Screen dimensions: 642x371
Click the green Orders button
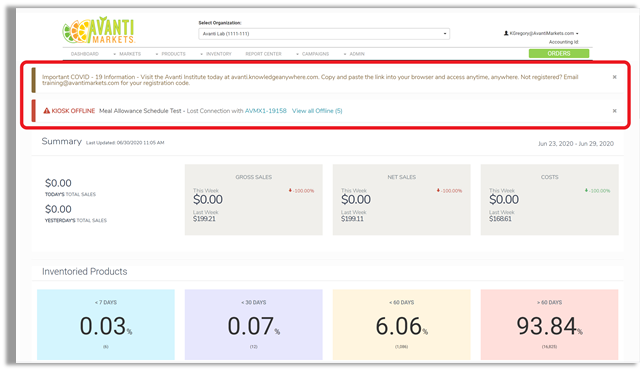coord(559,53)
